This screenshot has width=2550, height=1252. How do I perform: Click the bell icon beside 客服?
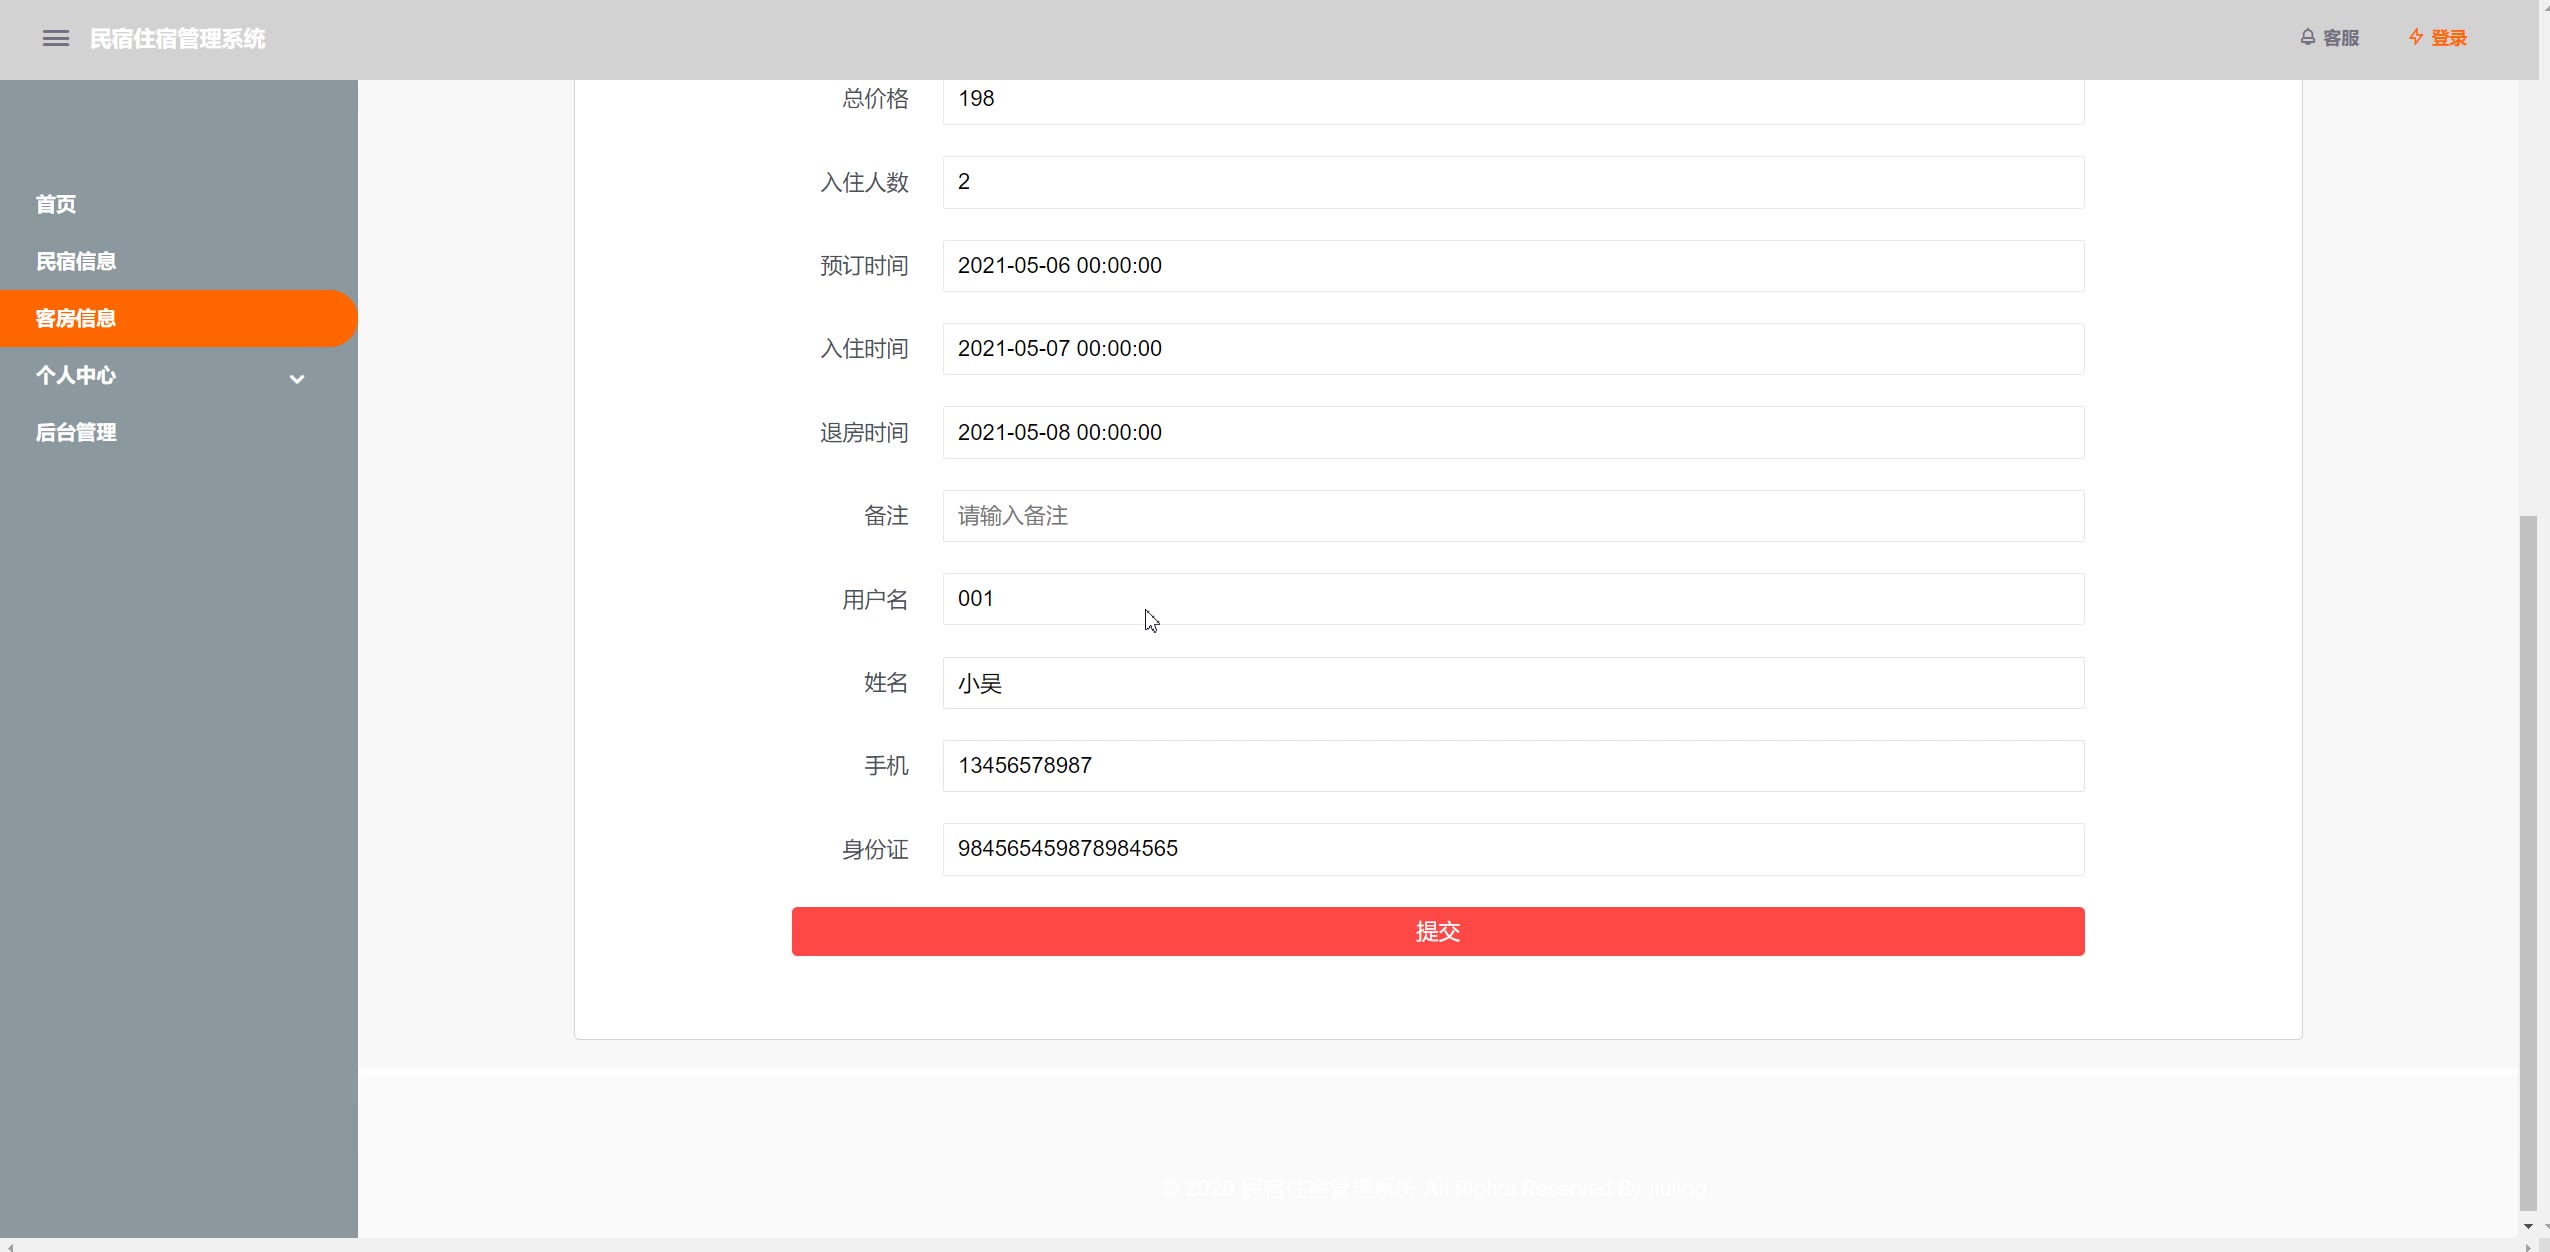pos(2307,38)
